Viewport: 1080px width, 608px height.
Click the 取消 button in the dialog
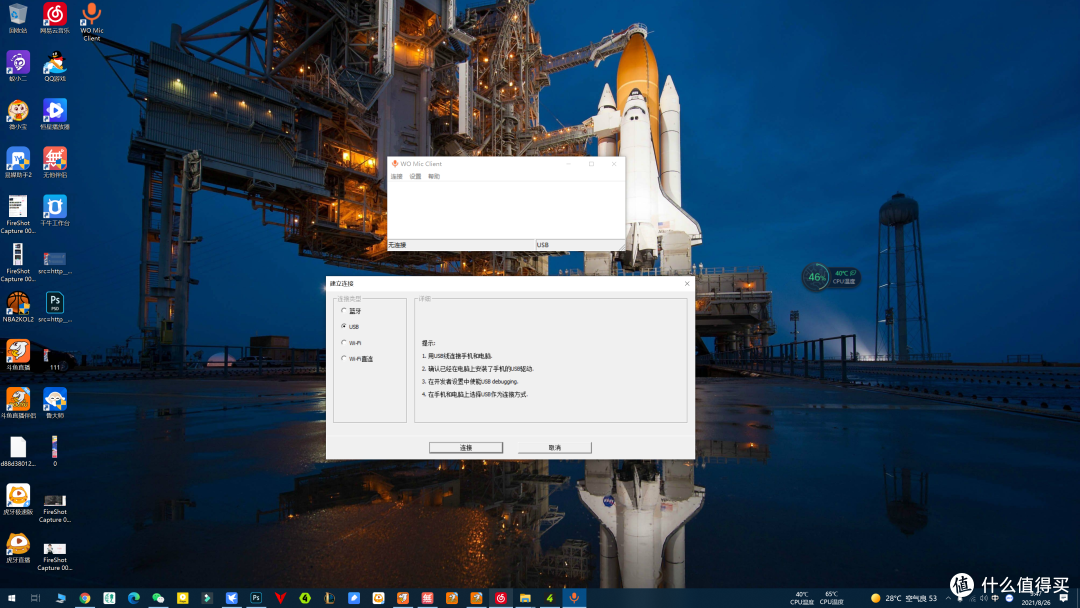(554, 448)
